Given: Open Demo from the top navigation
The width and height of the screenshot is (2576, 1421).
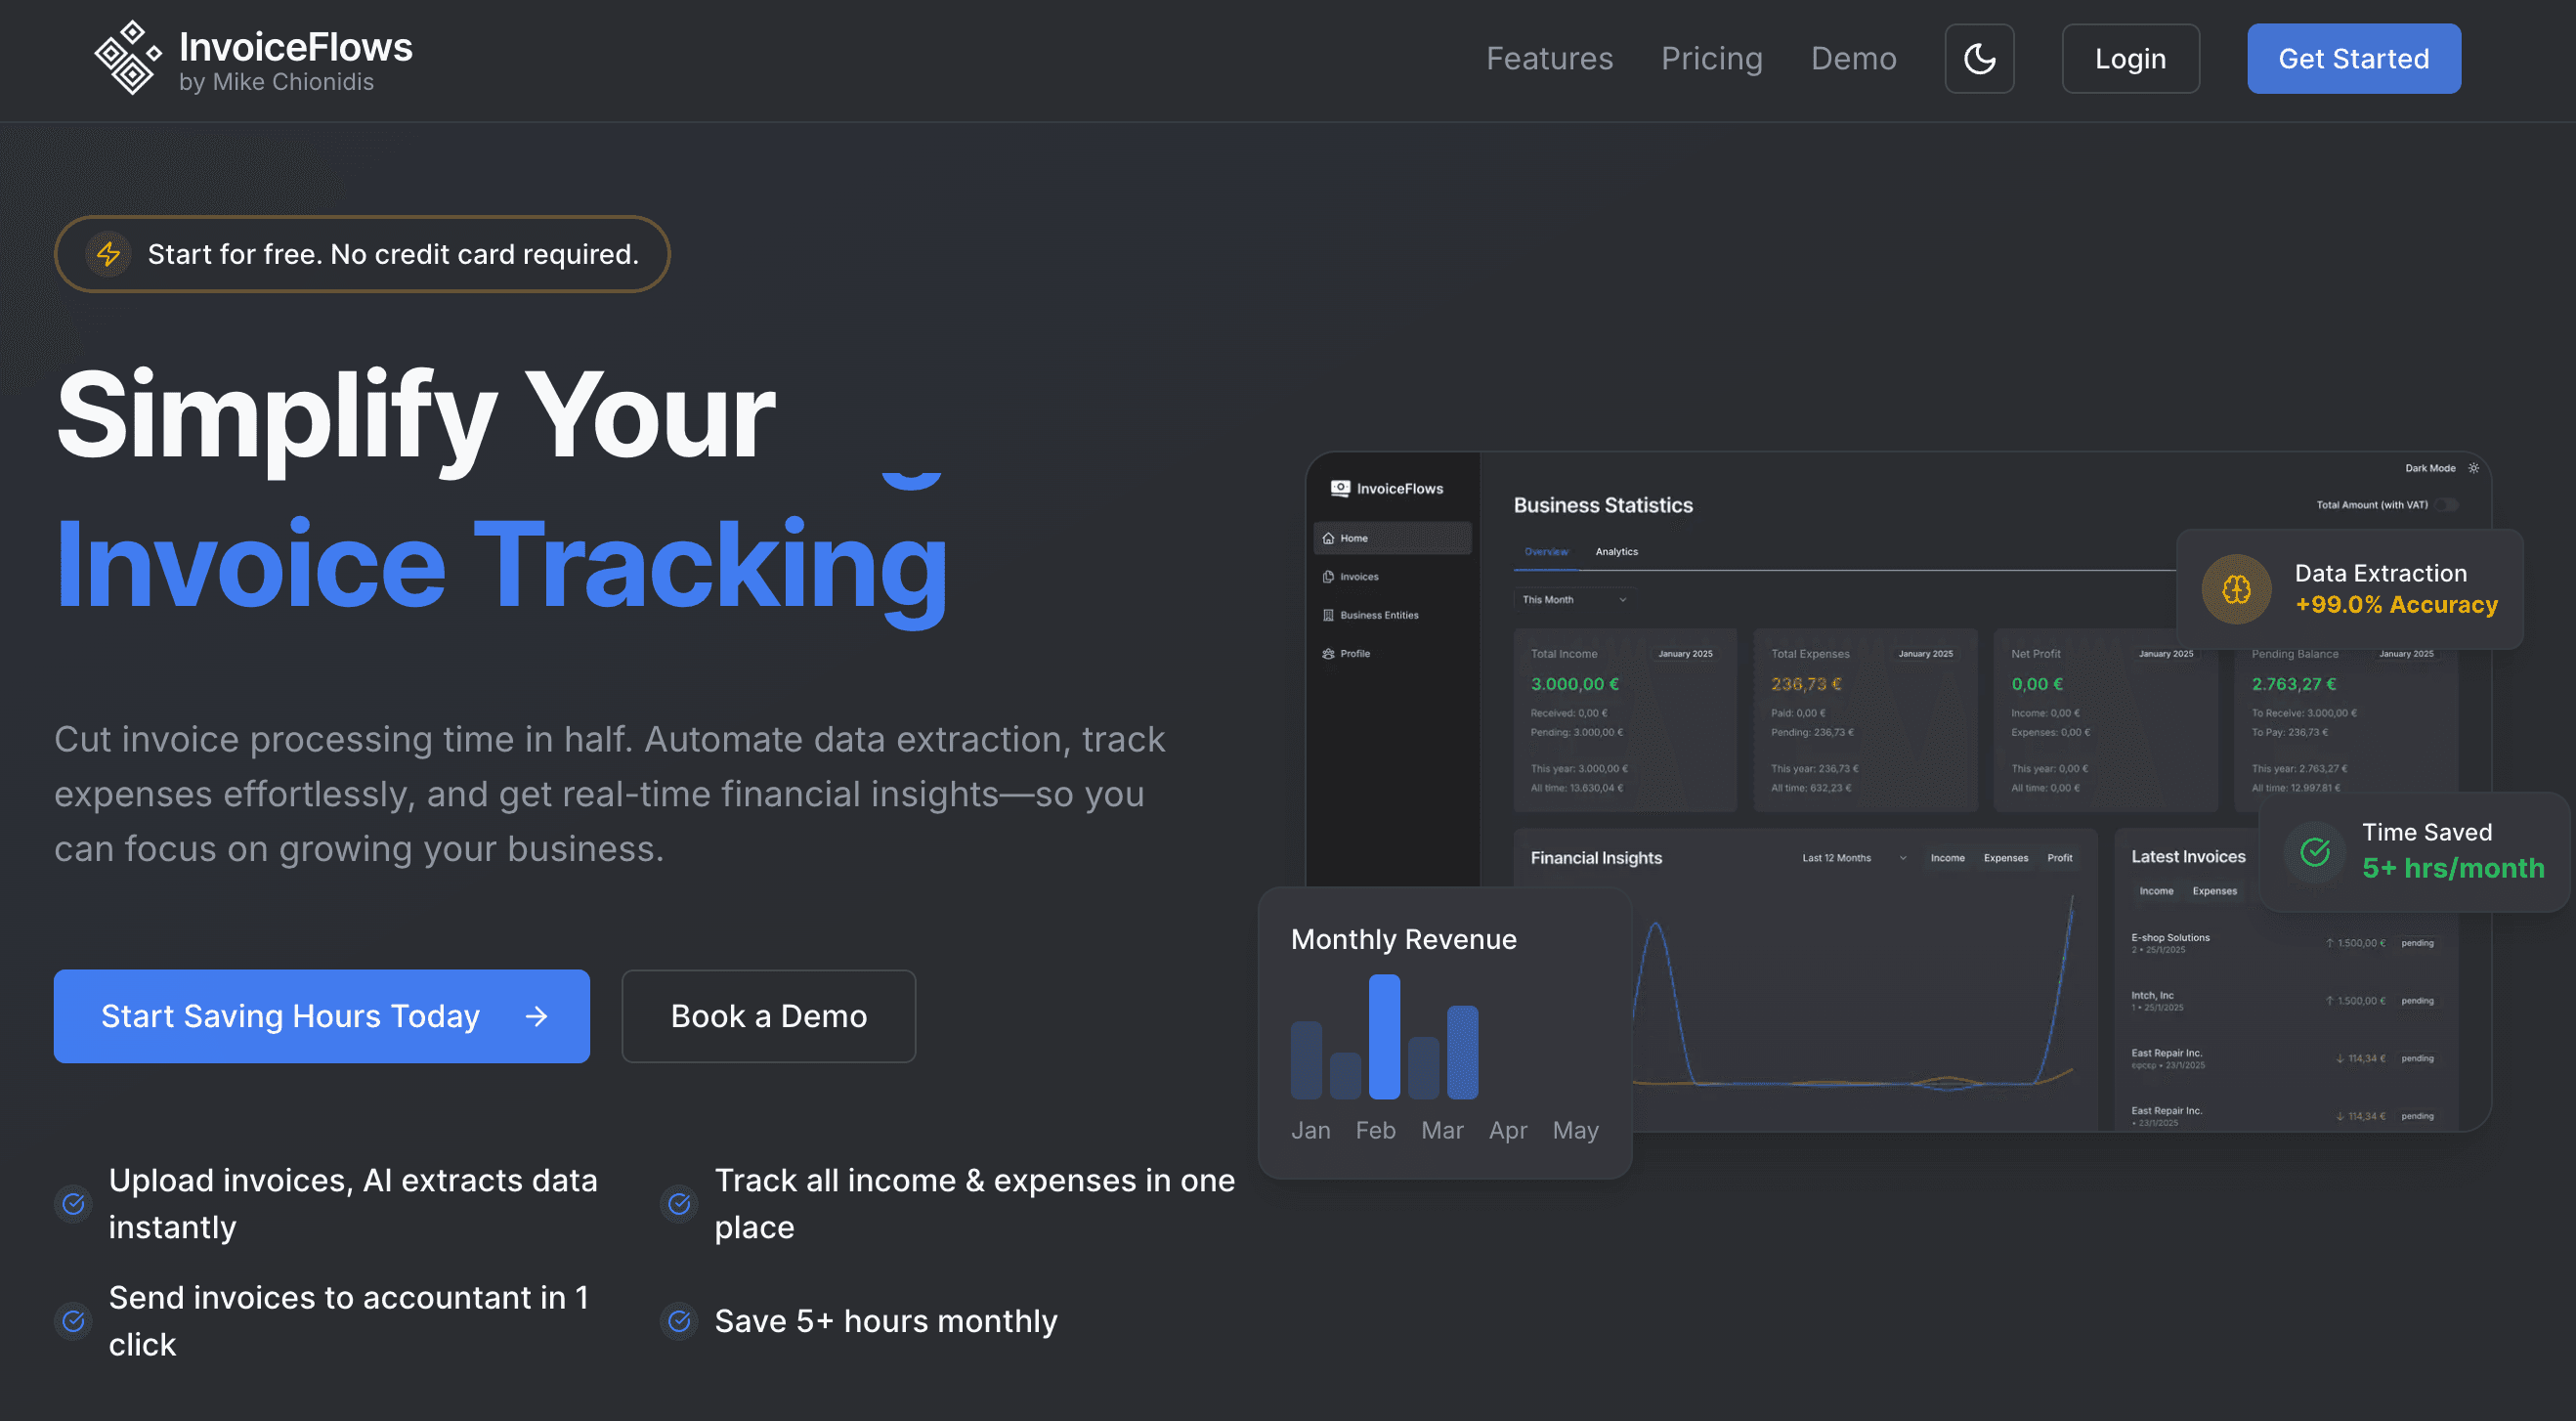Looking at the screenshot, I should click(x=1853, y=58).
